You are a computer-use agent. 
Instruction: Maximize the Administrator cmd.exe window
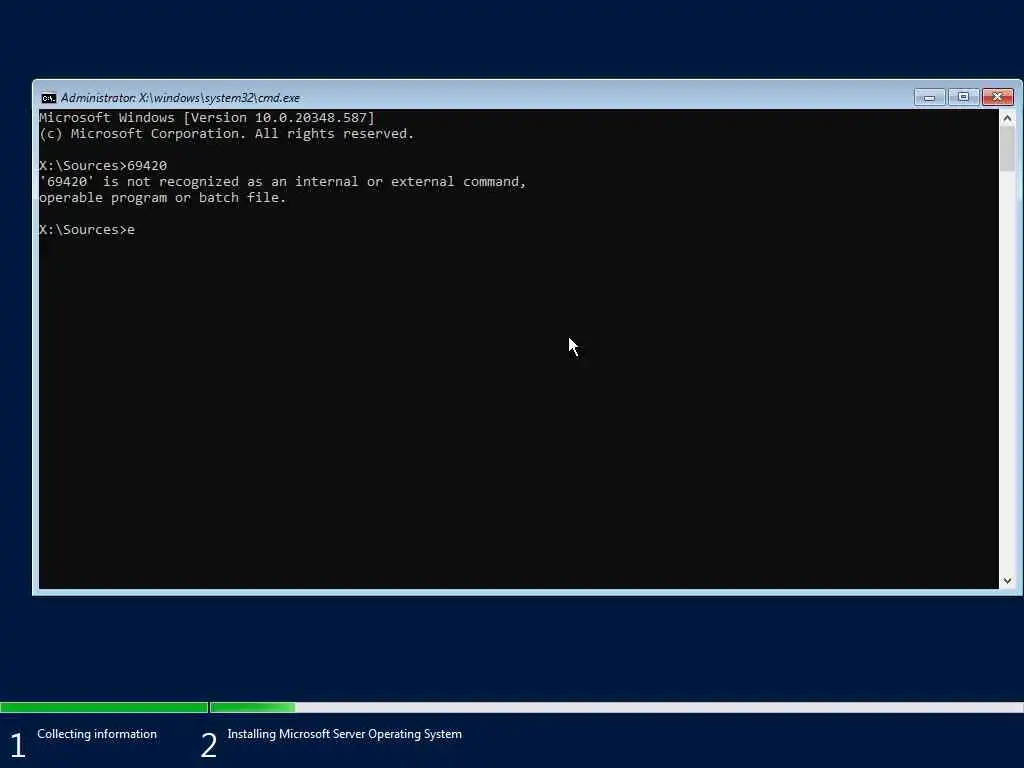[x=963, y=97]
